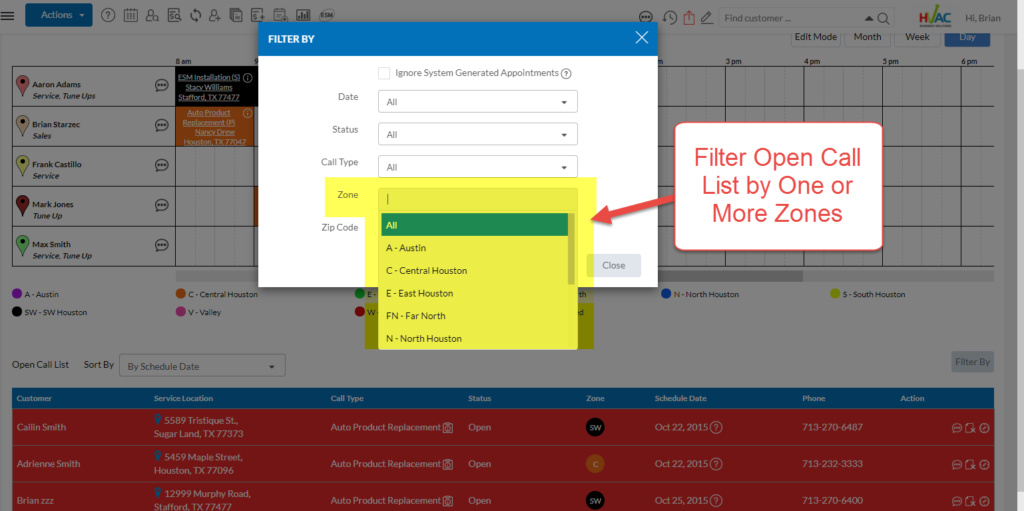Viewport: 1024px width, 511px height.
Task: Click the chat bubble icon near search
Action: 646,18
